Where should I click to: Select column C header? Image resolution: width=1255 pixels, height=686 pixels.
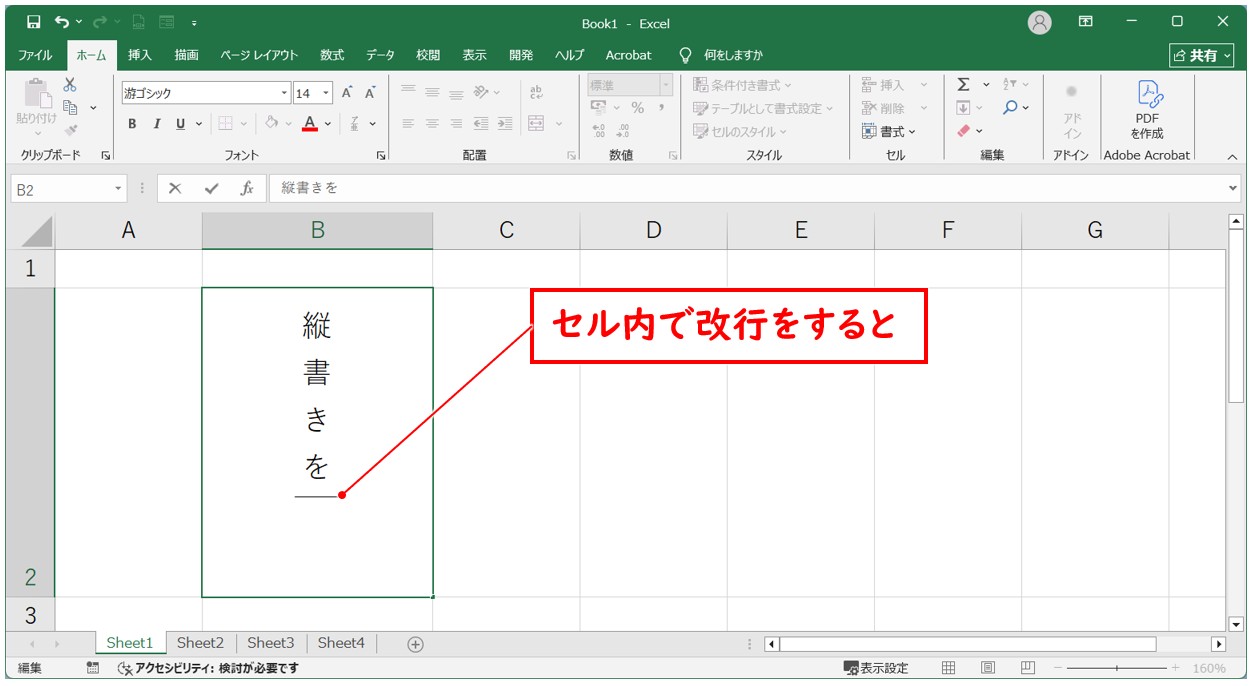506,230
